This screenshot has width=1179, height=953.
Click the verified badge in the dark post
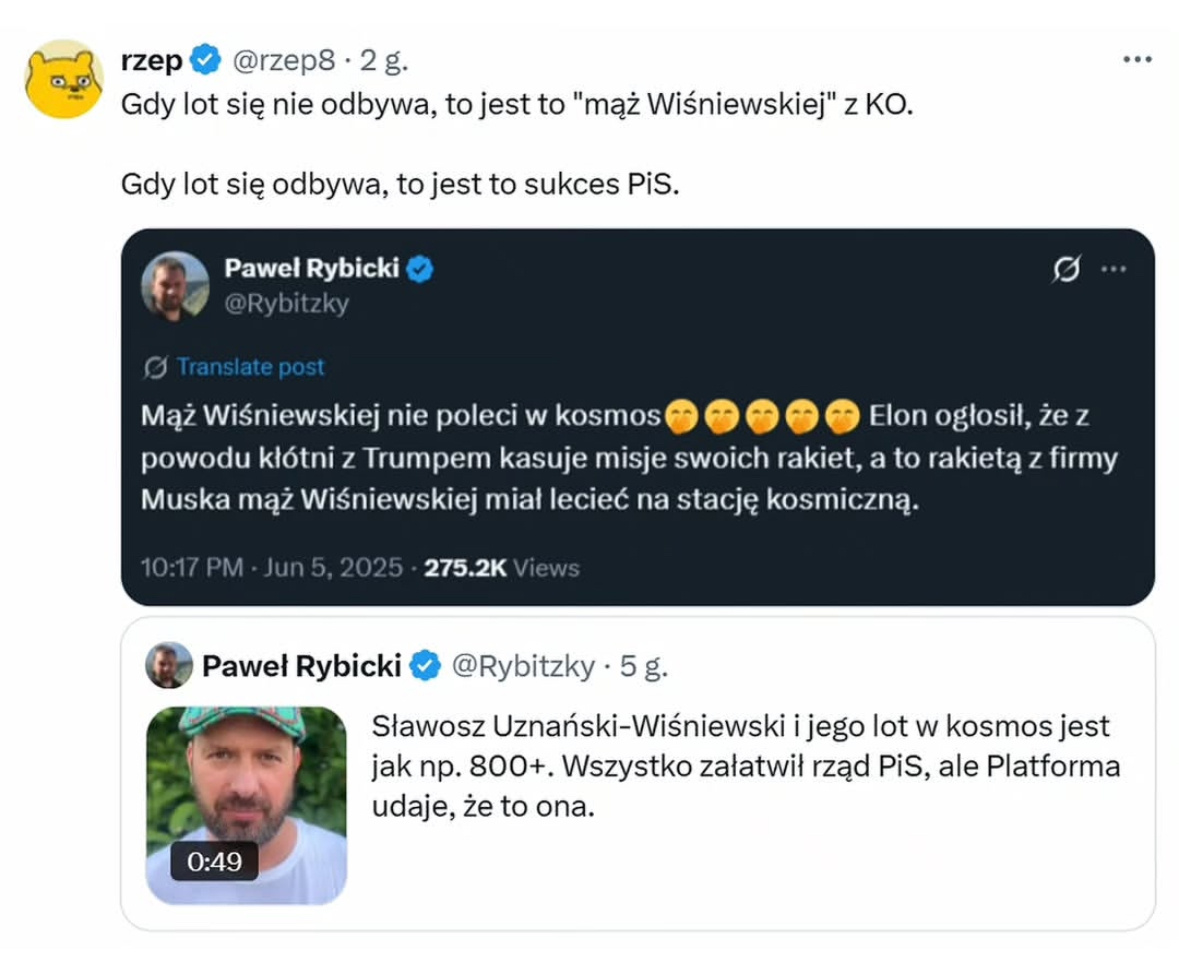coord(420,268)
